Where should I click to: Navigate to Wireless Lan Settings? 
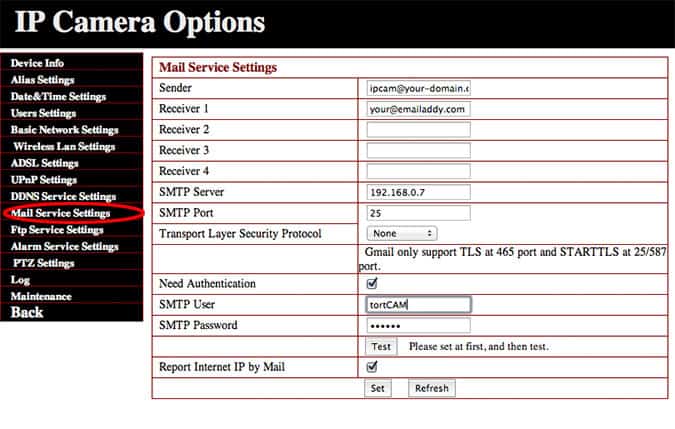click(x=65, y=147)
